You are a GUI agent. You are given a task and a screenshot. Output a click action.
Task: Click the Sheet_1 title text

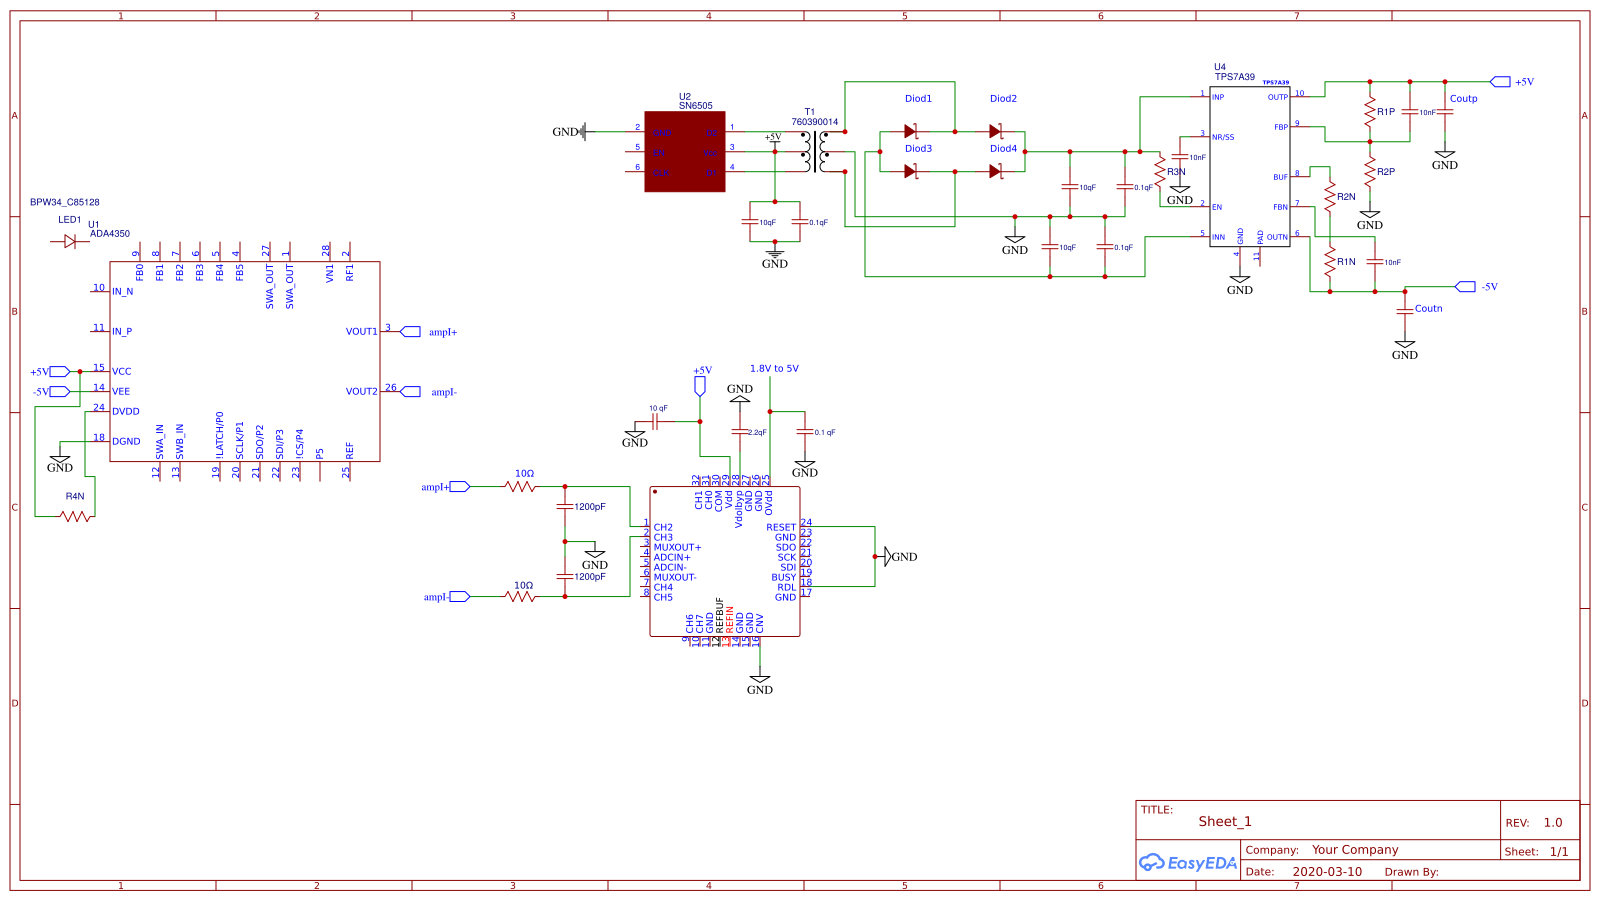(1227, 821)
